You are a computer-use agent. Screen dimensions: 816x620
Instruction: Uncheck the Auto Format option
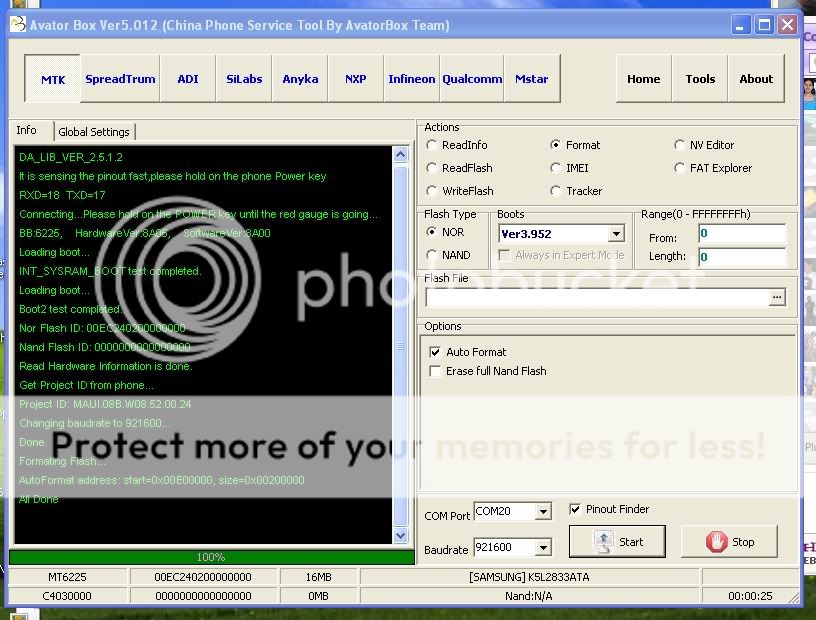click(435, 352)
